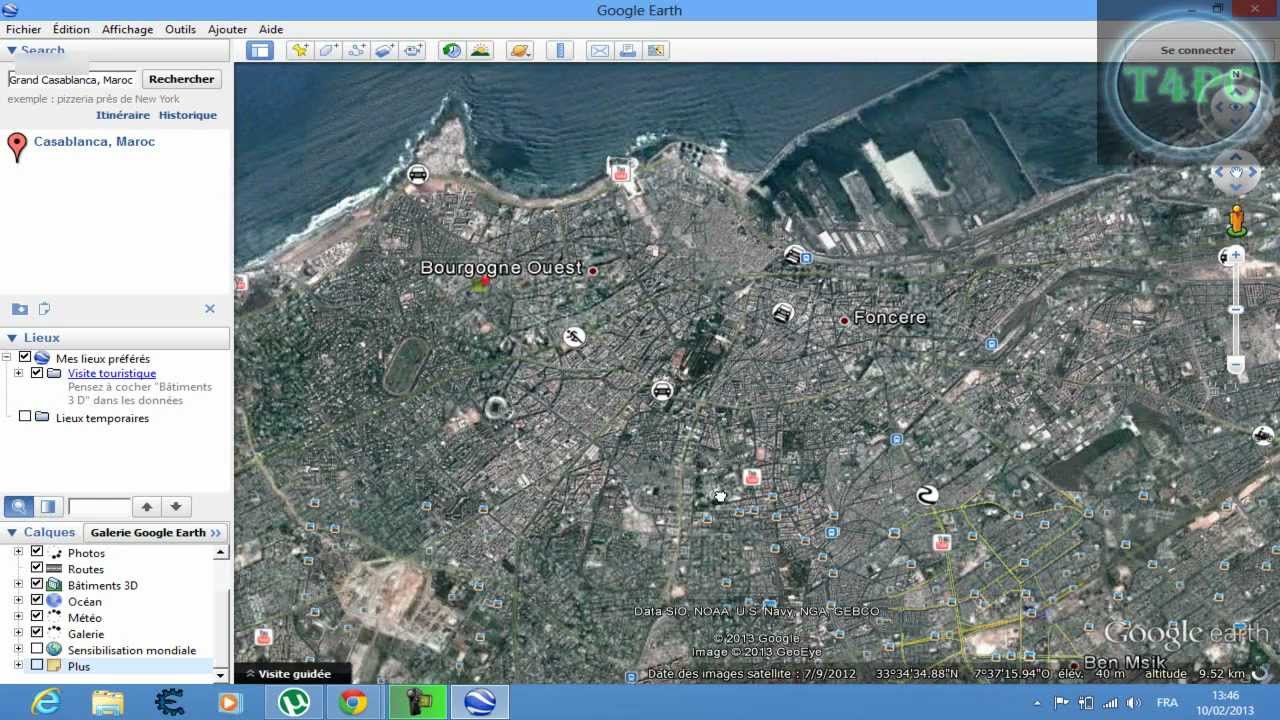Add a placemark with the pin icon
This screenshot has height=720, width=1280.
coord(299,50)
